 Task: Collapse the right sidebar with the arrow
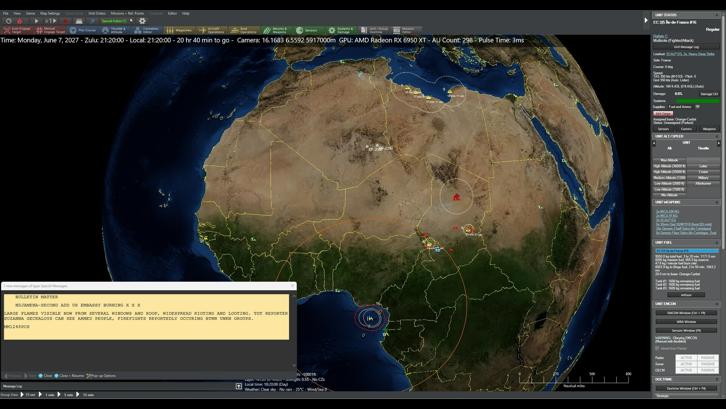pyautogui.click(x=646, y=20)
